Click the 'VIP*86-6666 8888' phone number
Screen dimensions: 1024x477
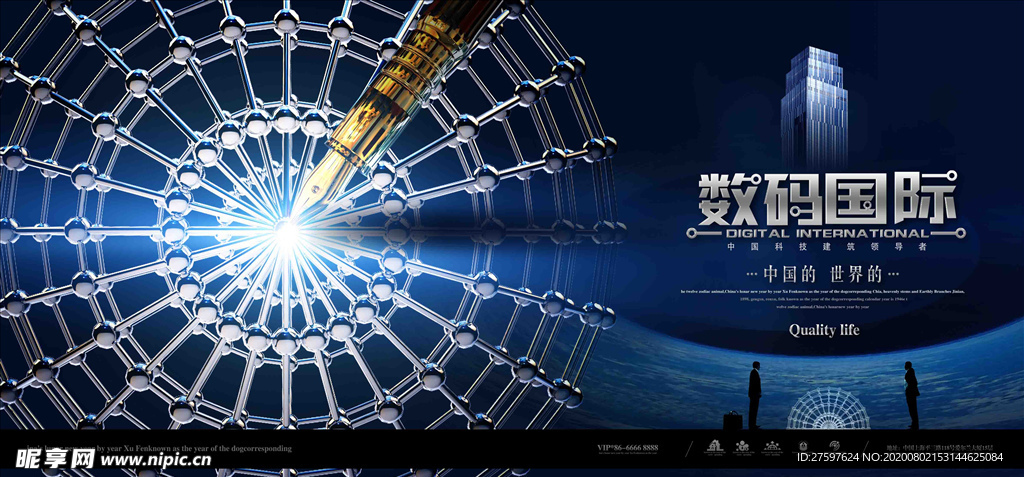628,448
